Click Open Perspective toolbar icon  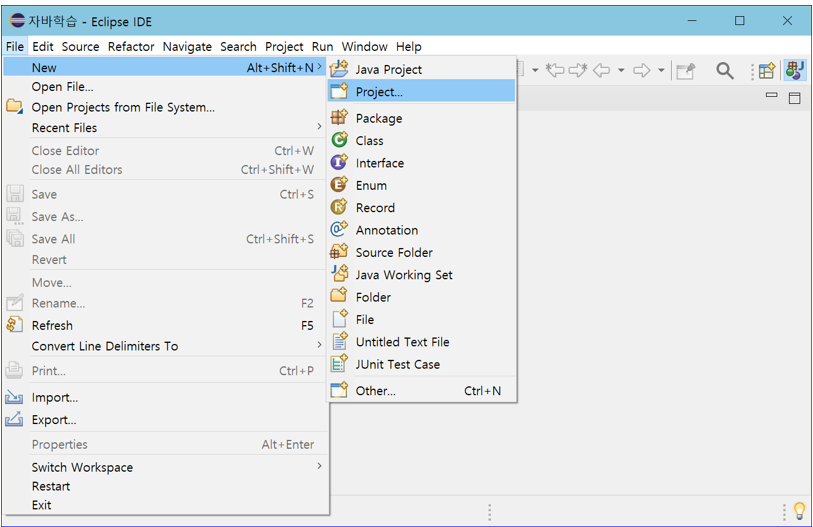[766, 70]
